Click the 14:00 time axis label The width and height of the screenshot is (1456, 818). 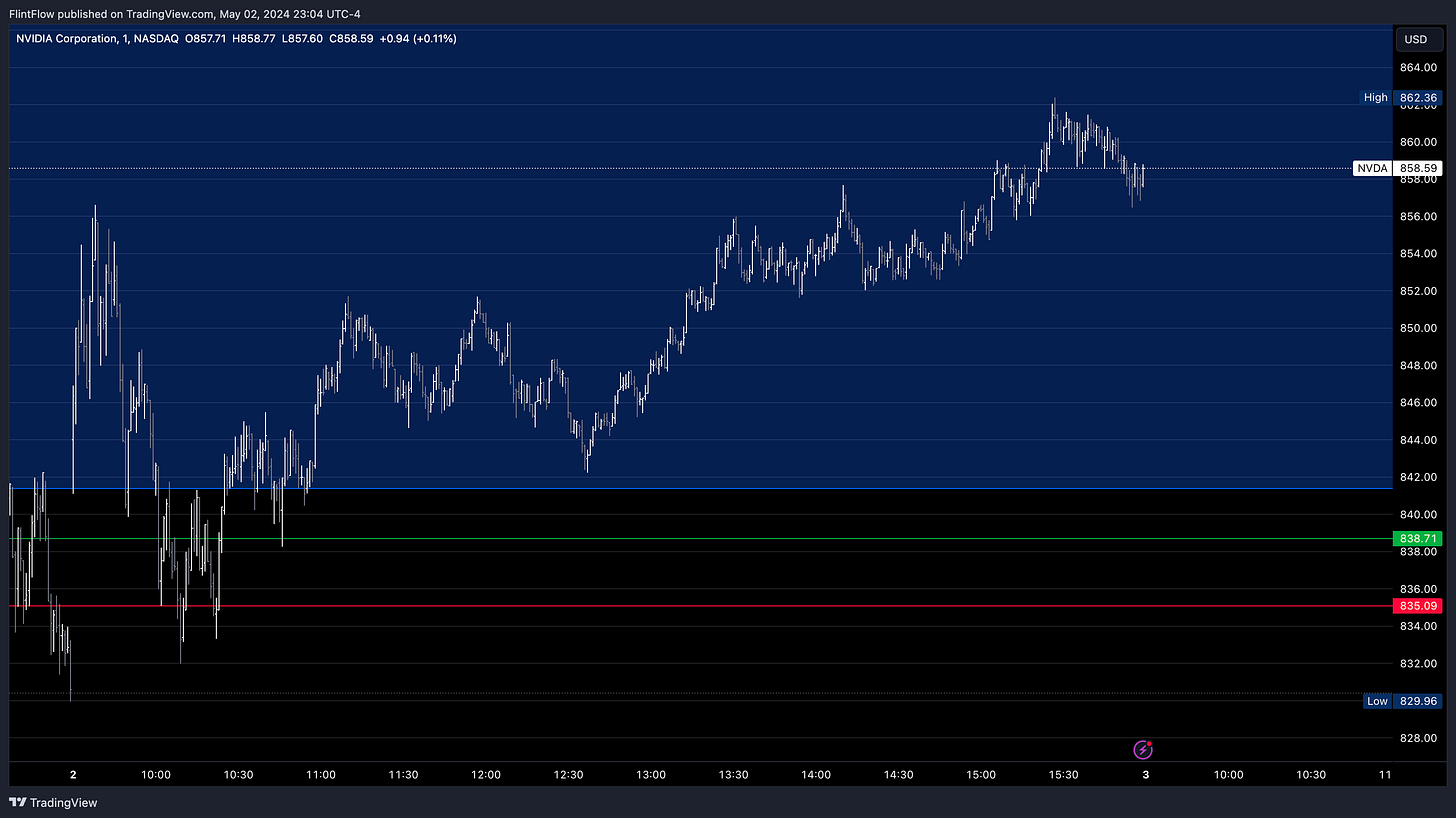(816, 774)
